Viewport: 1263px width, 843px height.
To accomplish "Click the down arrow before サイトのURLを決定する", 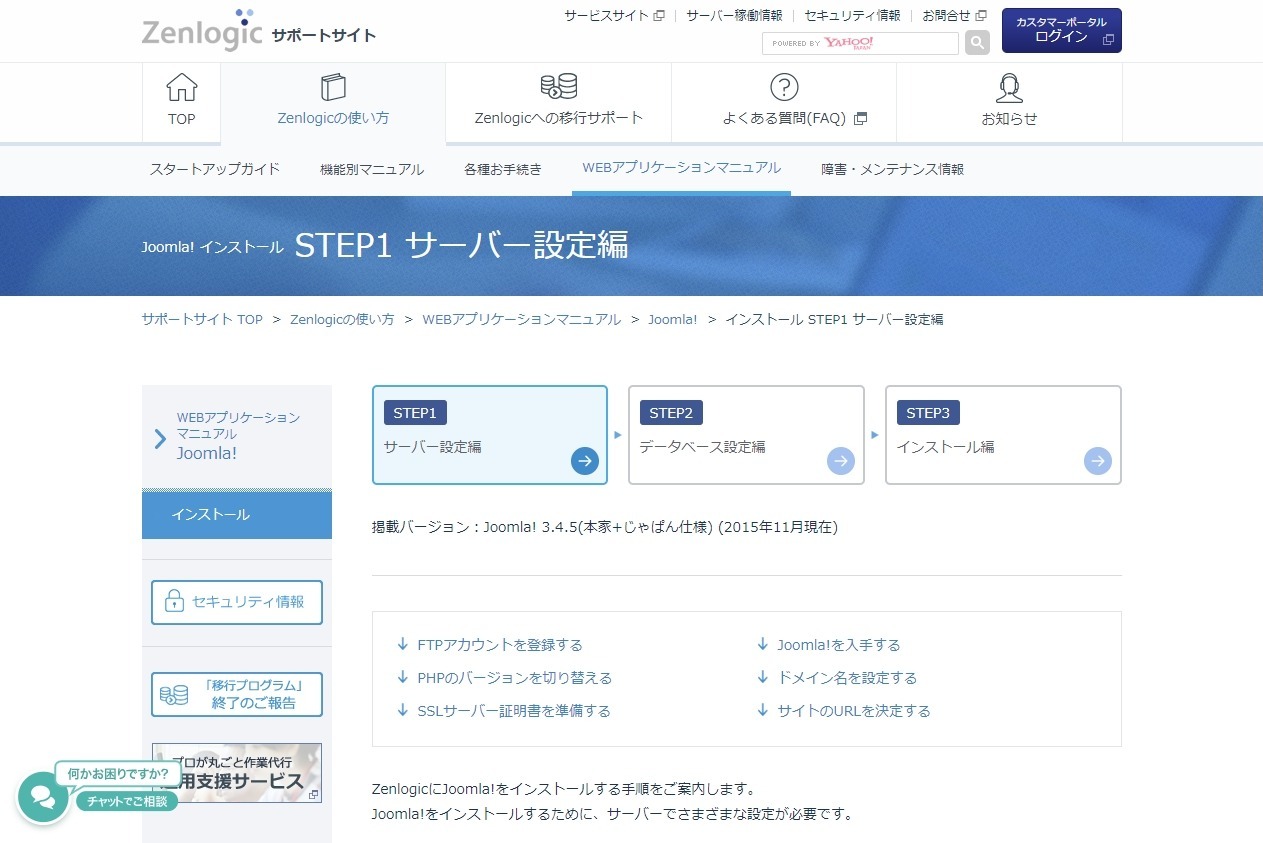I will [763, 710].
